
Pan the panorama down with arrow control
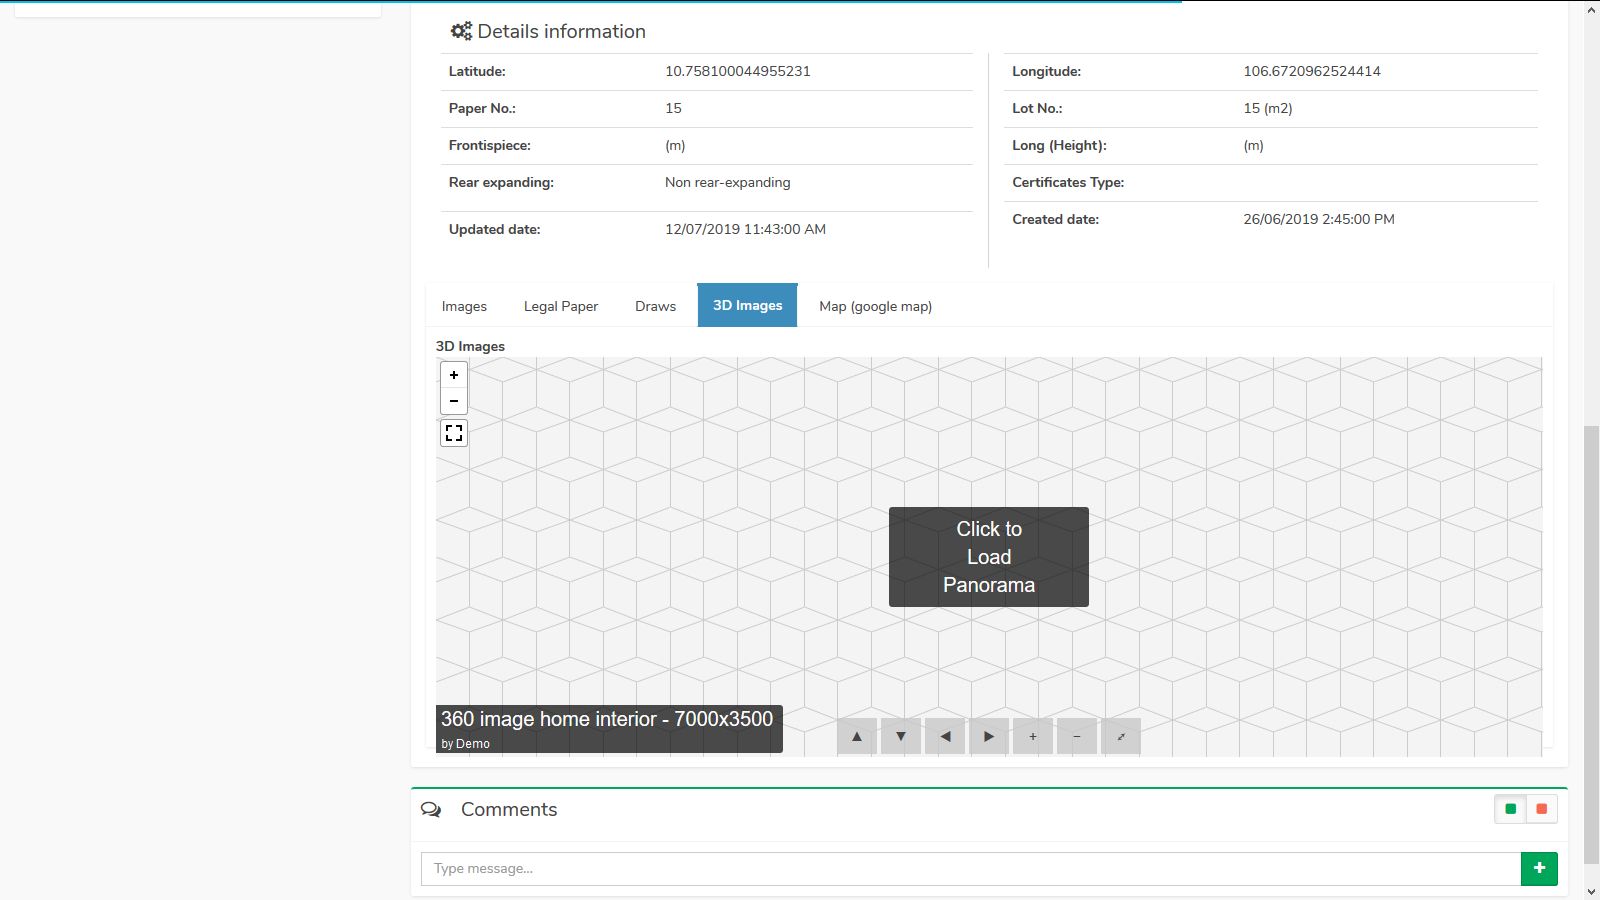click(901, 737)
